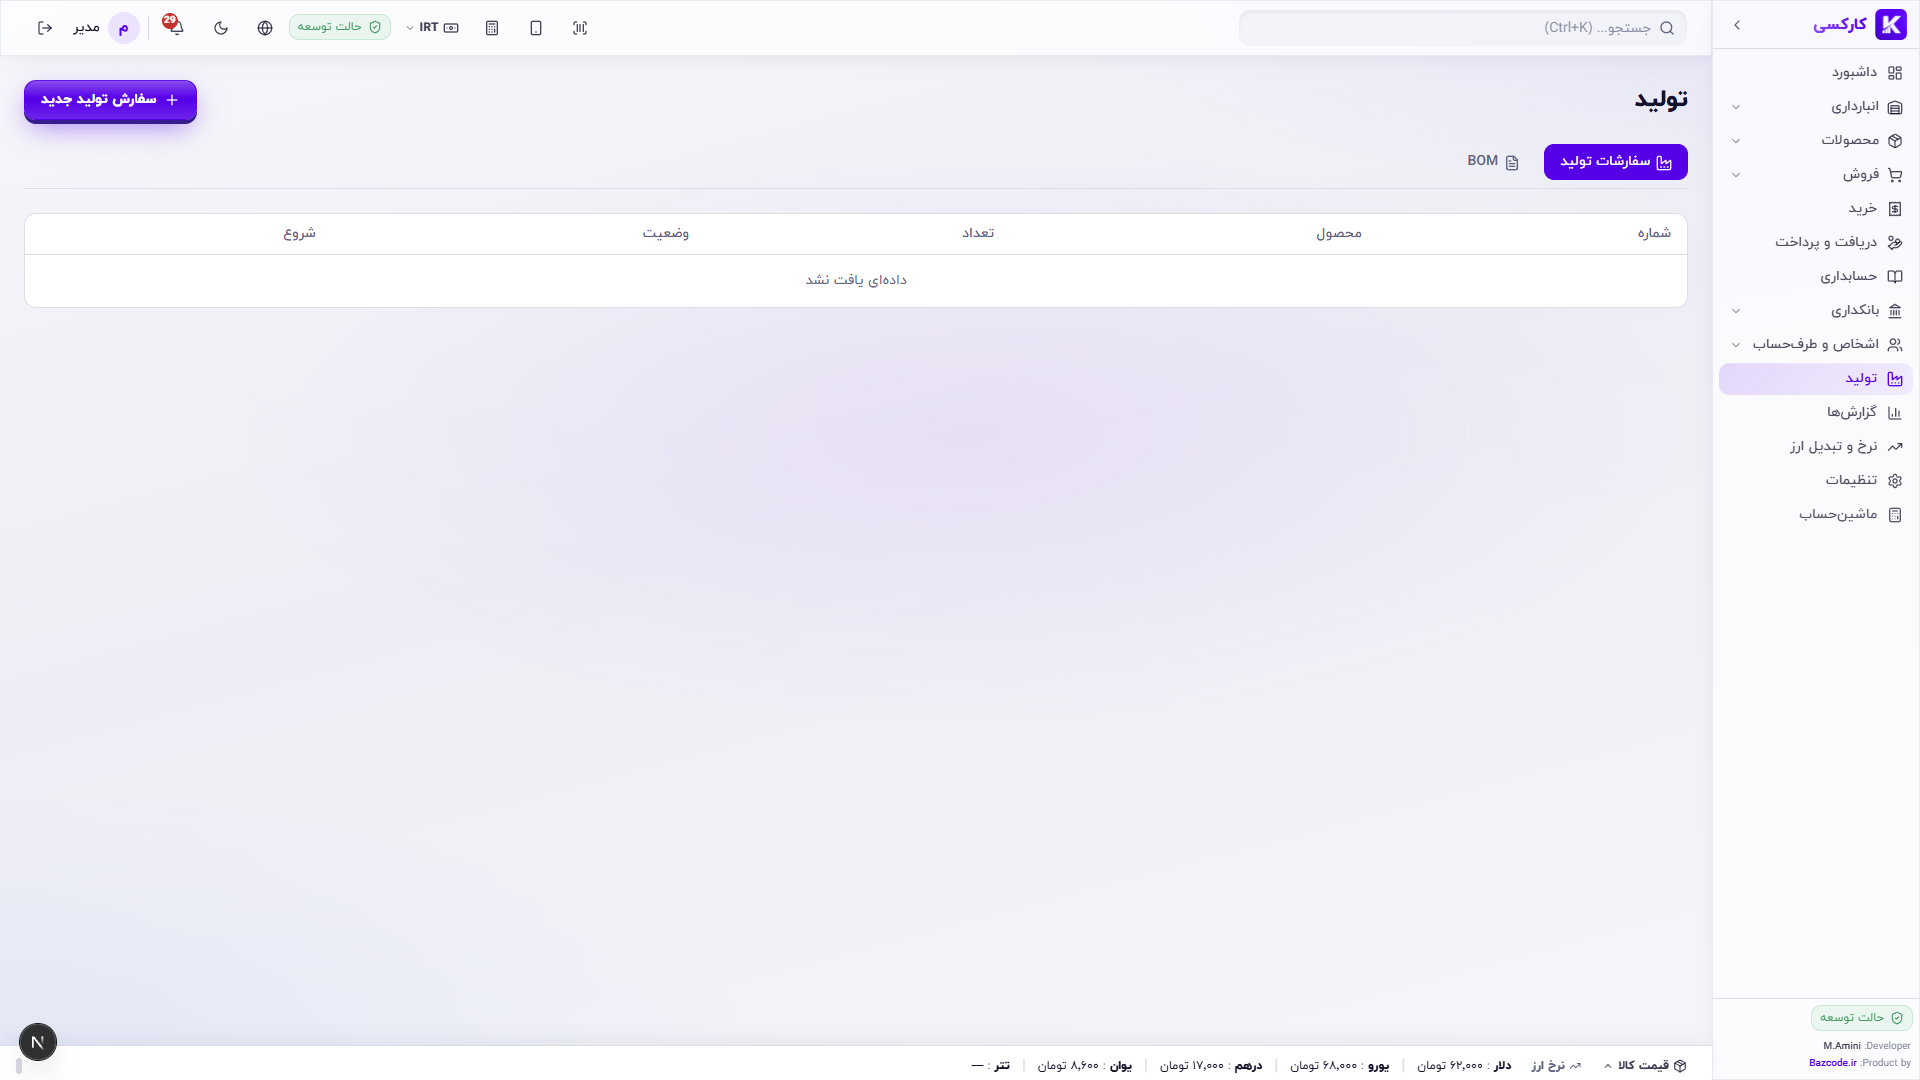
Task: Expand the قیمت کالا footer panel
Action: (1645, 1066)
